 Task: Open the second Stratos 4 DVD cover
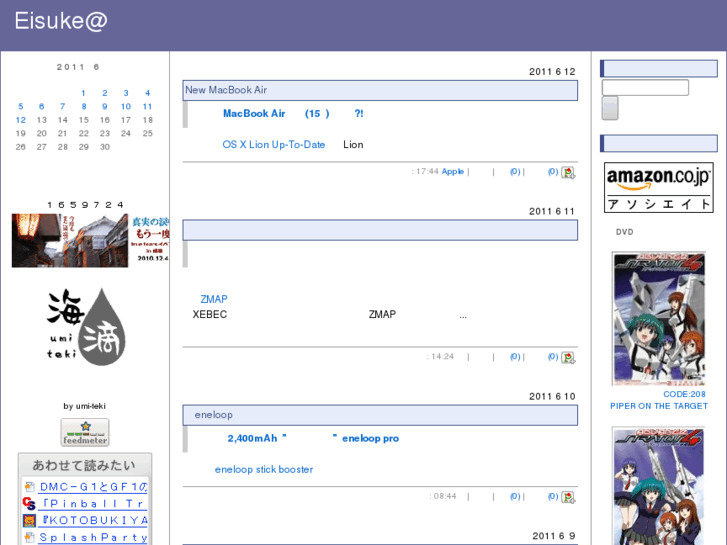coord(659,486)
